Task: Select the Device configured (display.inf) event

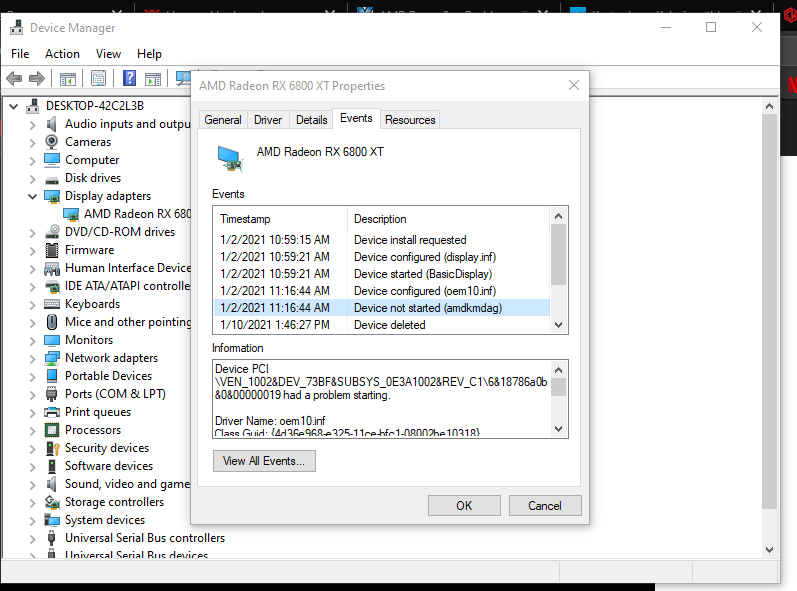Action: (381, 257)
